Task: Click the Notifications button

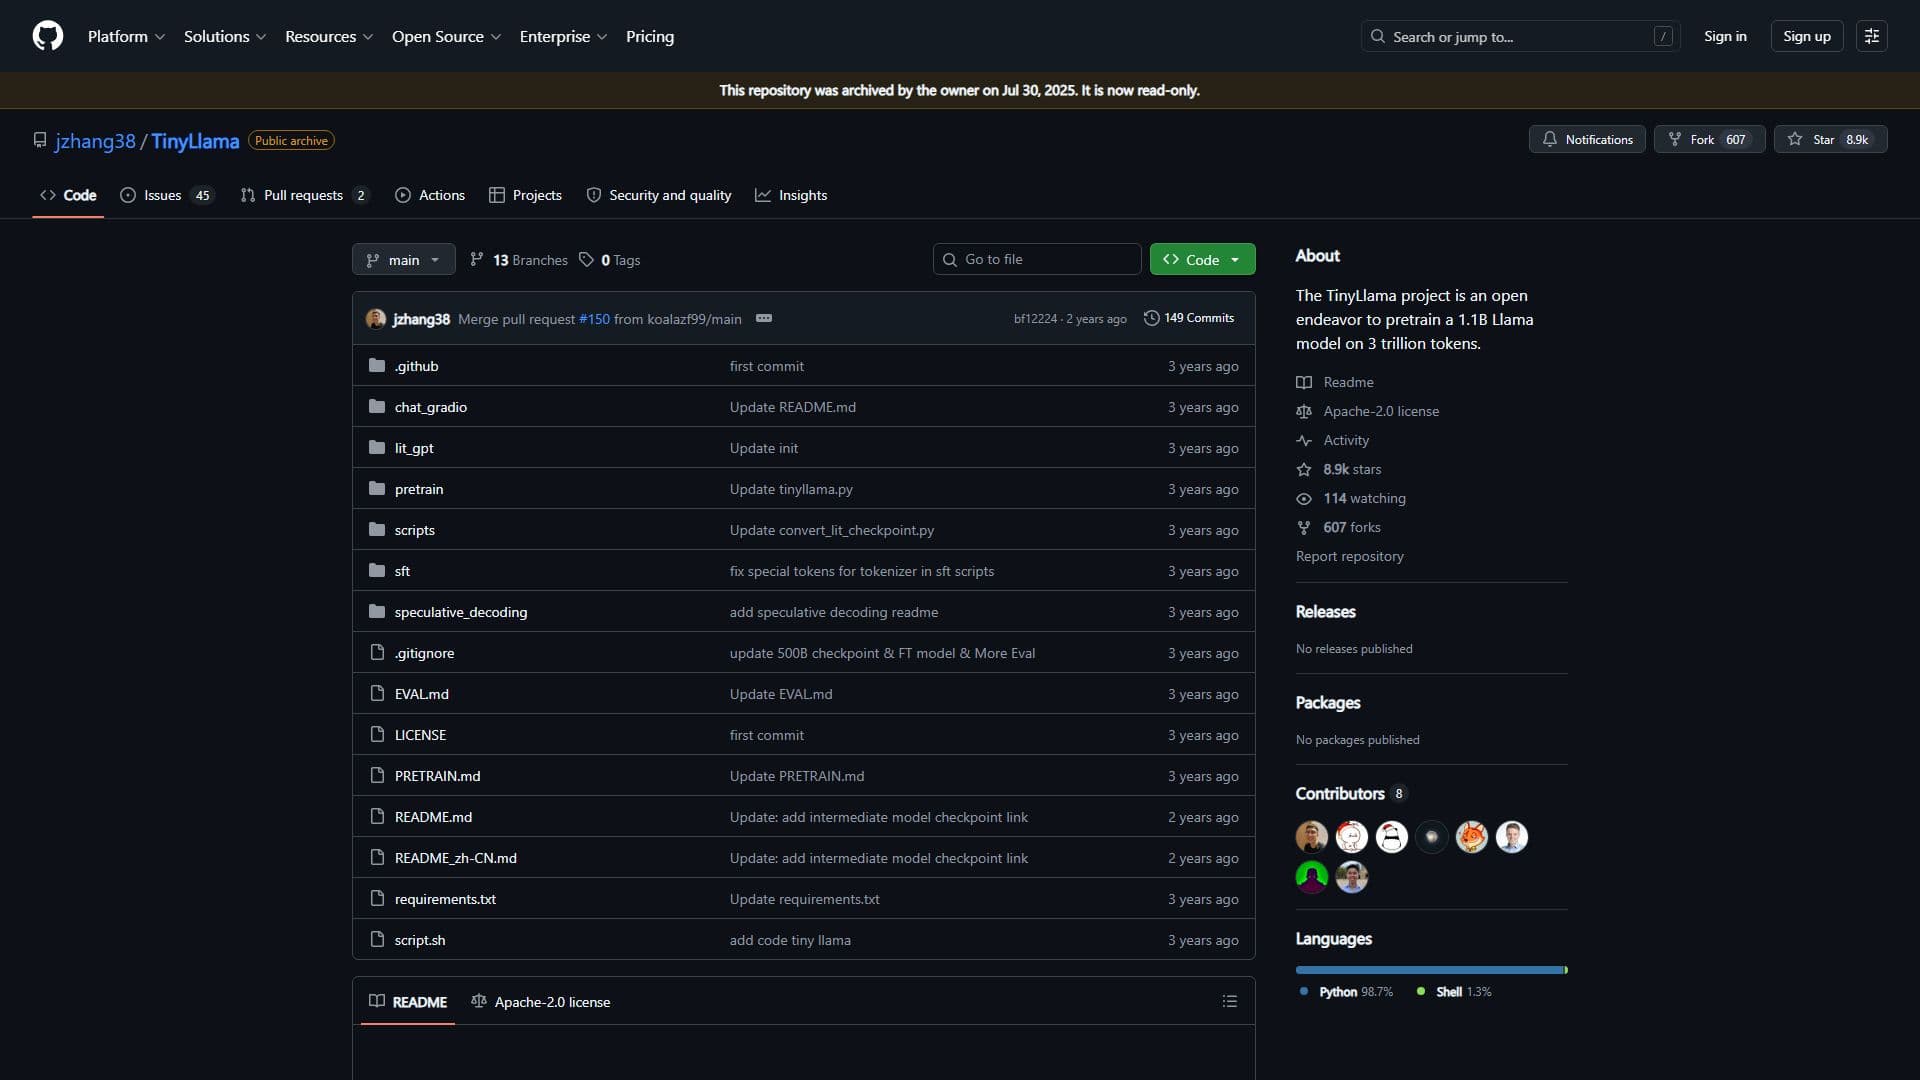Action: tap(1587, 139)
